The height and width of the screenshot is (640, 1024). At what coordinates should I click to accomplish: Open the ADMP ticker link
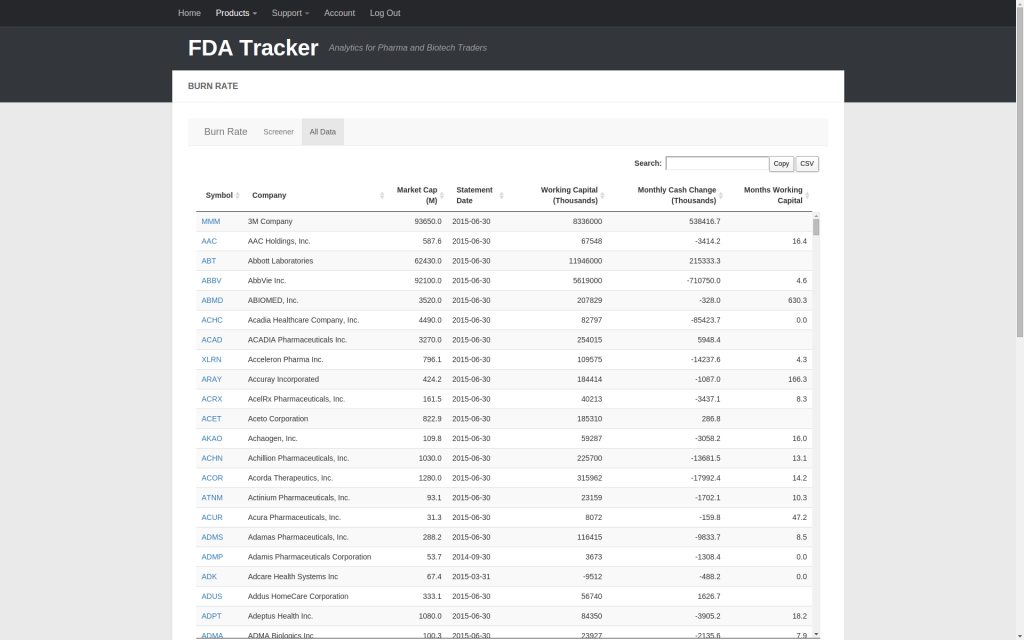pyautogui.click(x=212, y=557)
